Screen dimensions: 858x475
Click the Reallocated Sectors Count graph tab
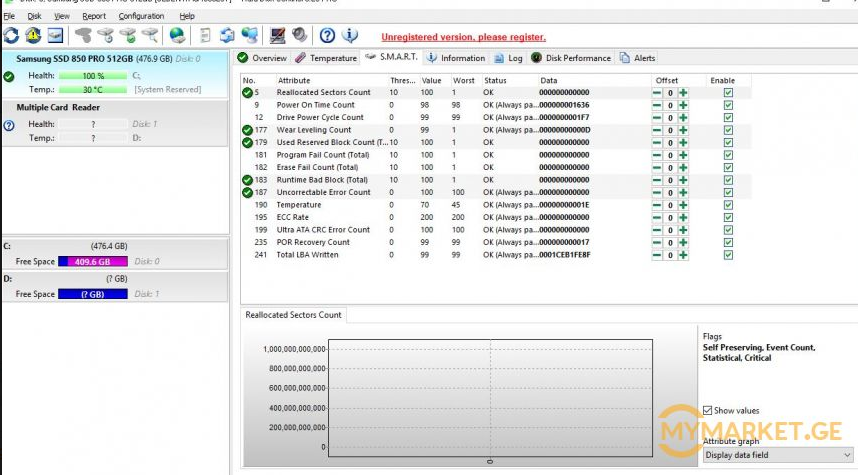coord(293,315)
